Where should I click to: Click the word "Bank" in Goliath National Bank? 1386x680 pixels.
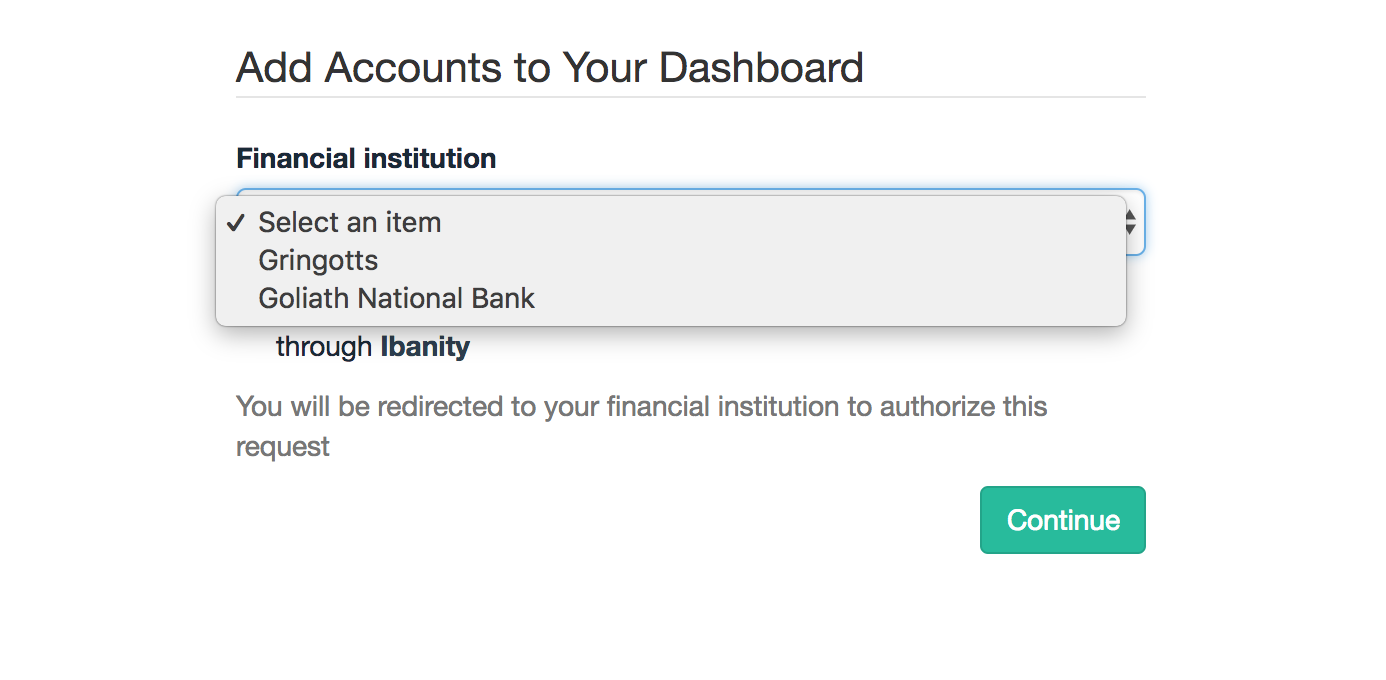pyautogui.click(x=505, y=298)
